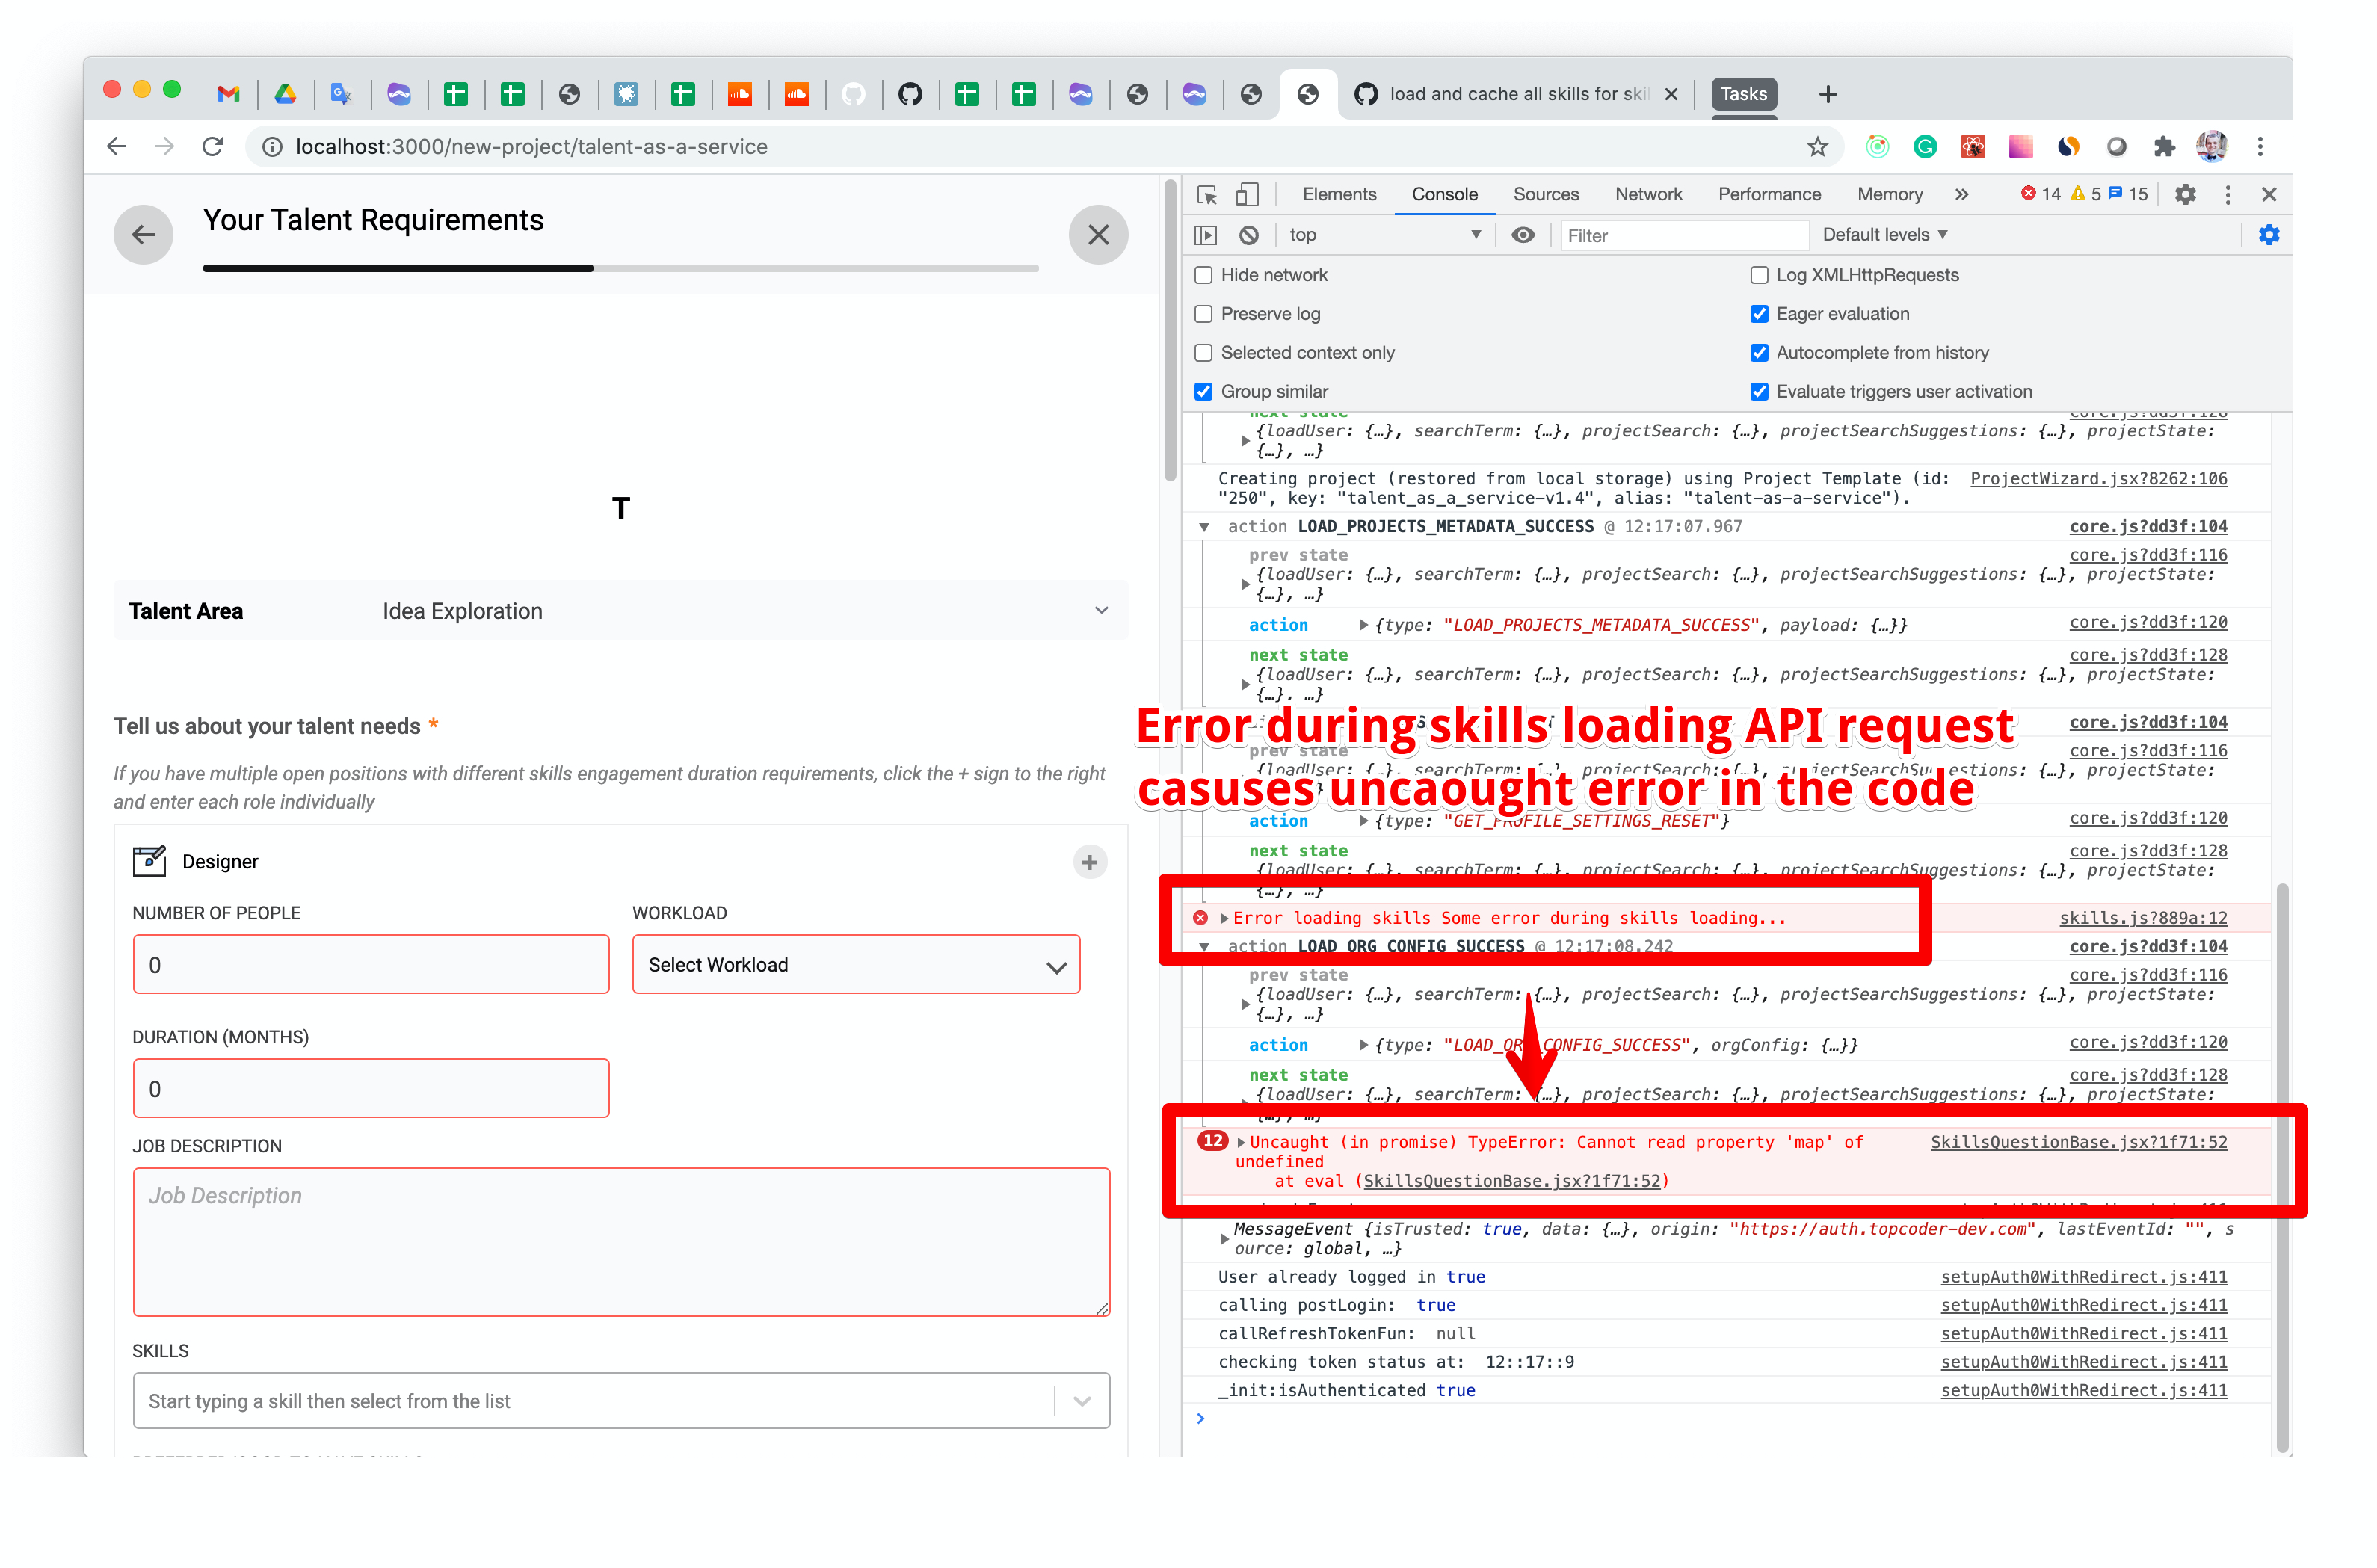The image size is (2377, 1568).
Task: Click the skills.js?889a:12 source link
Action: tap(2142, 918)
